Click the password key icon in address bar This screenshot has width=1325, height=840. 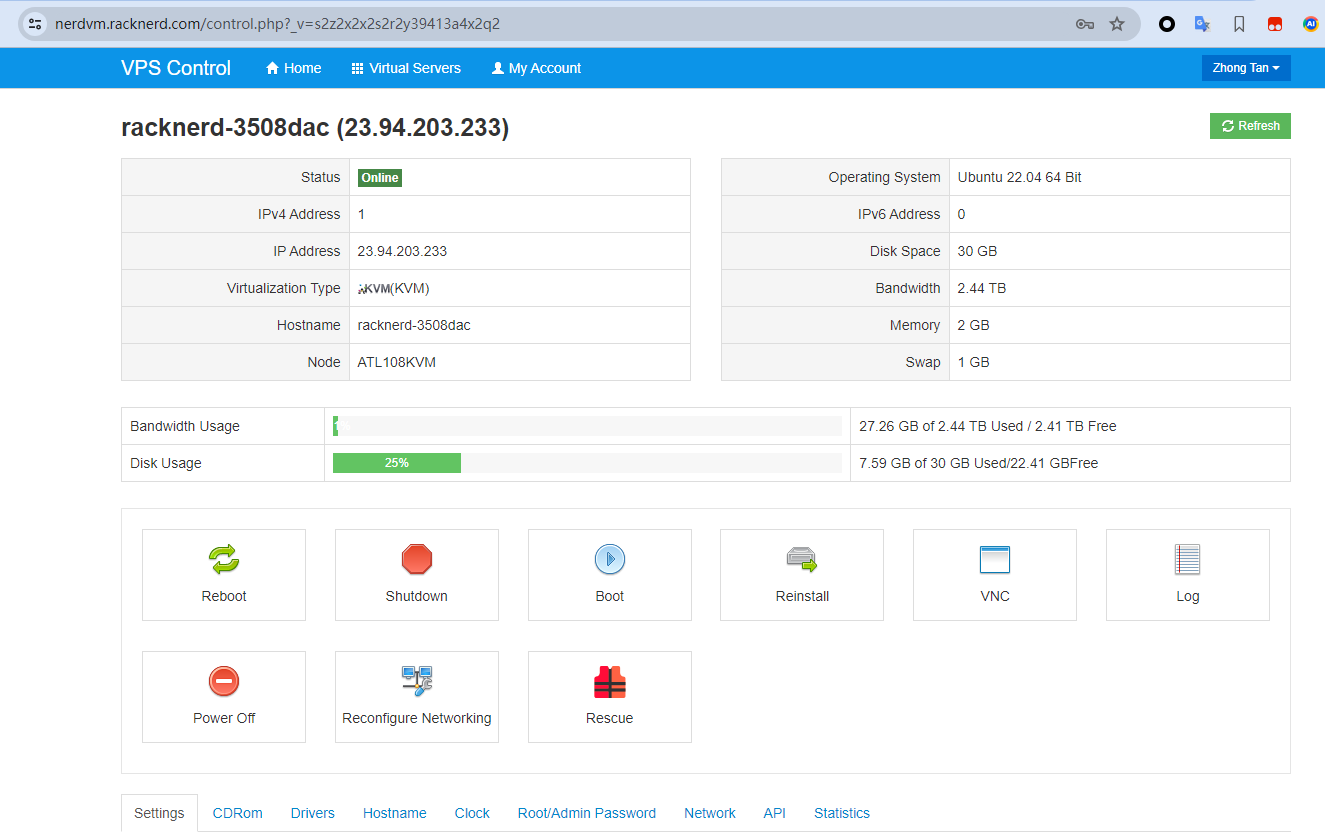(1085, 24)
